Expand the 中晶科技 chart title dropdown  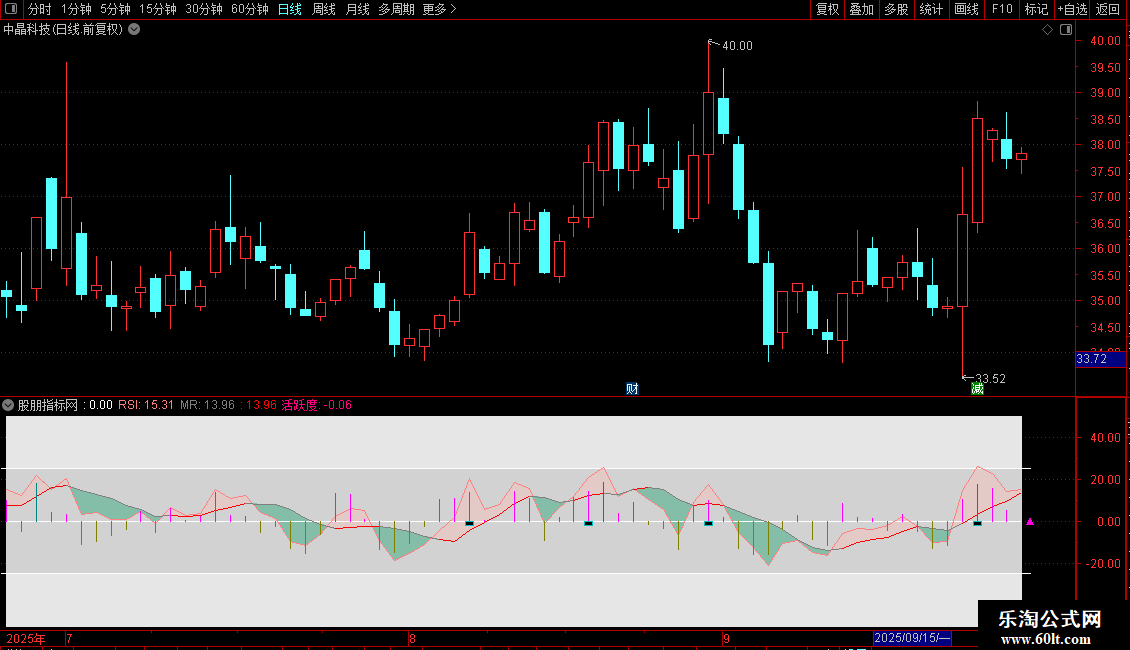coord(134,30)
